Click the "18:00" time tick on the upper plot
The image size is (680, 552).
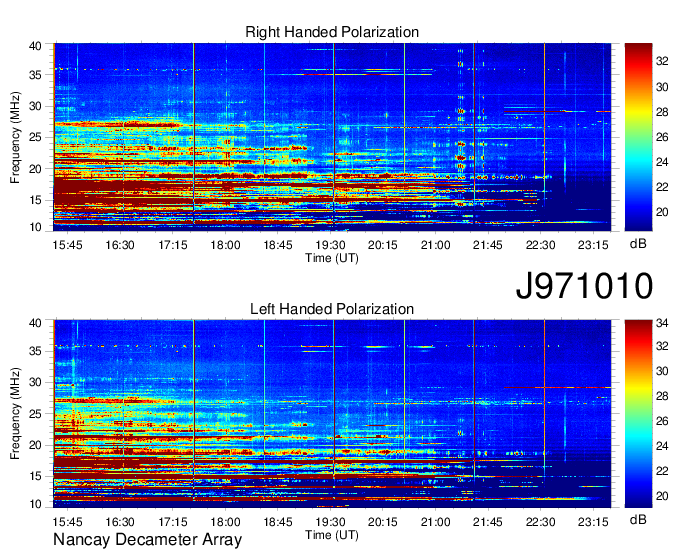tap(225, 245)
